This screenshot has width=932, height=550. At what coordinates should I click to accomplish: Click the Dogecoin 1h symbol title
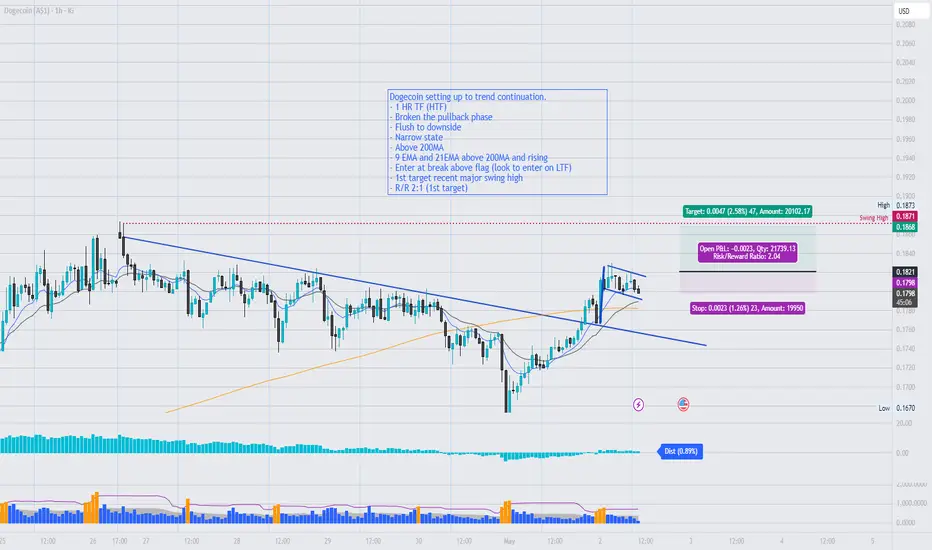click(39, 11)
